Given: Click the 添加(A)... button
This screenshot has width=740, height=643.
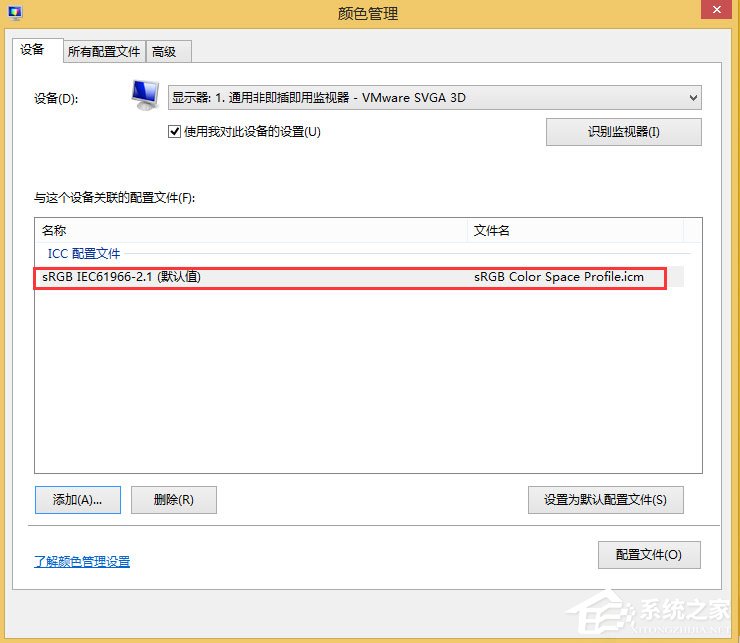Looking at the screenshot, I should click(x=78, y=500).
